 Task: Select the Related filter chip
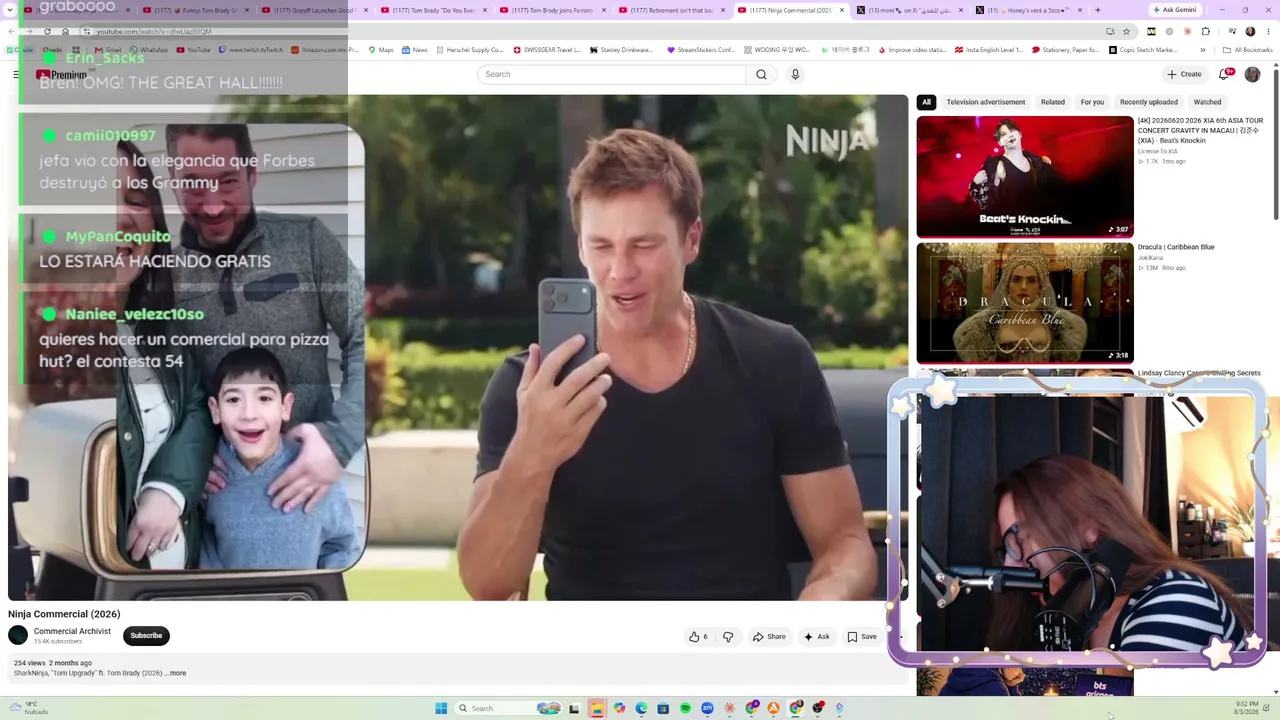pyautogui.click(x=1053, y=102)
